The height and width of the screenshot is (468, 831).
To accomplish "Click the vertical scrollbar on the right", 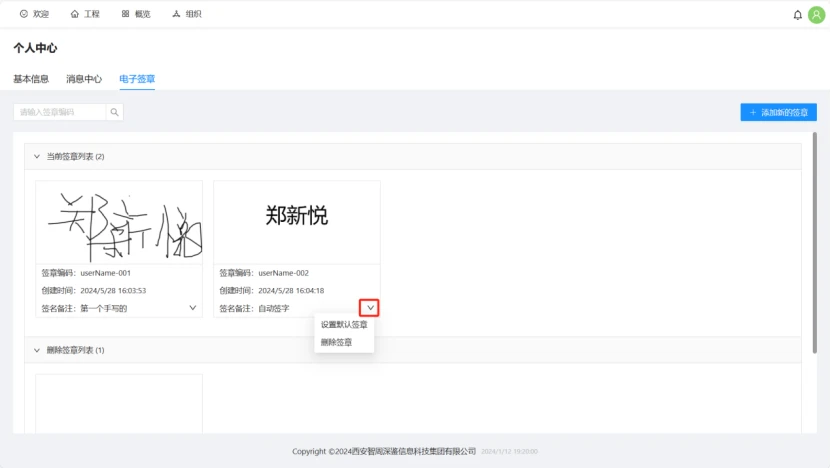I will tap(815, 243).
